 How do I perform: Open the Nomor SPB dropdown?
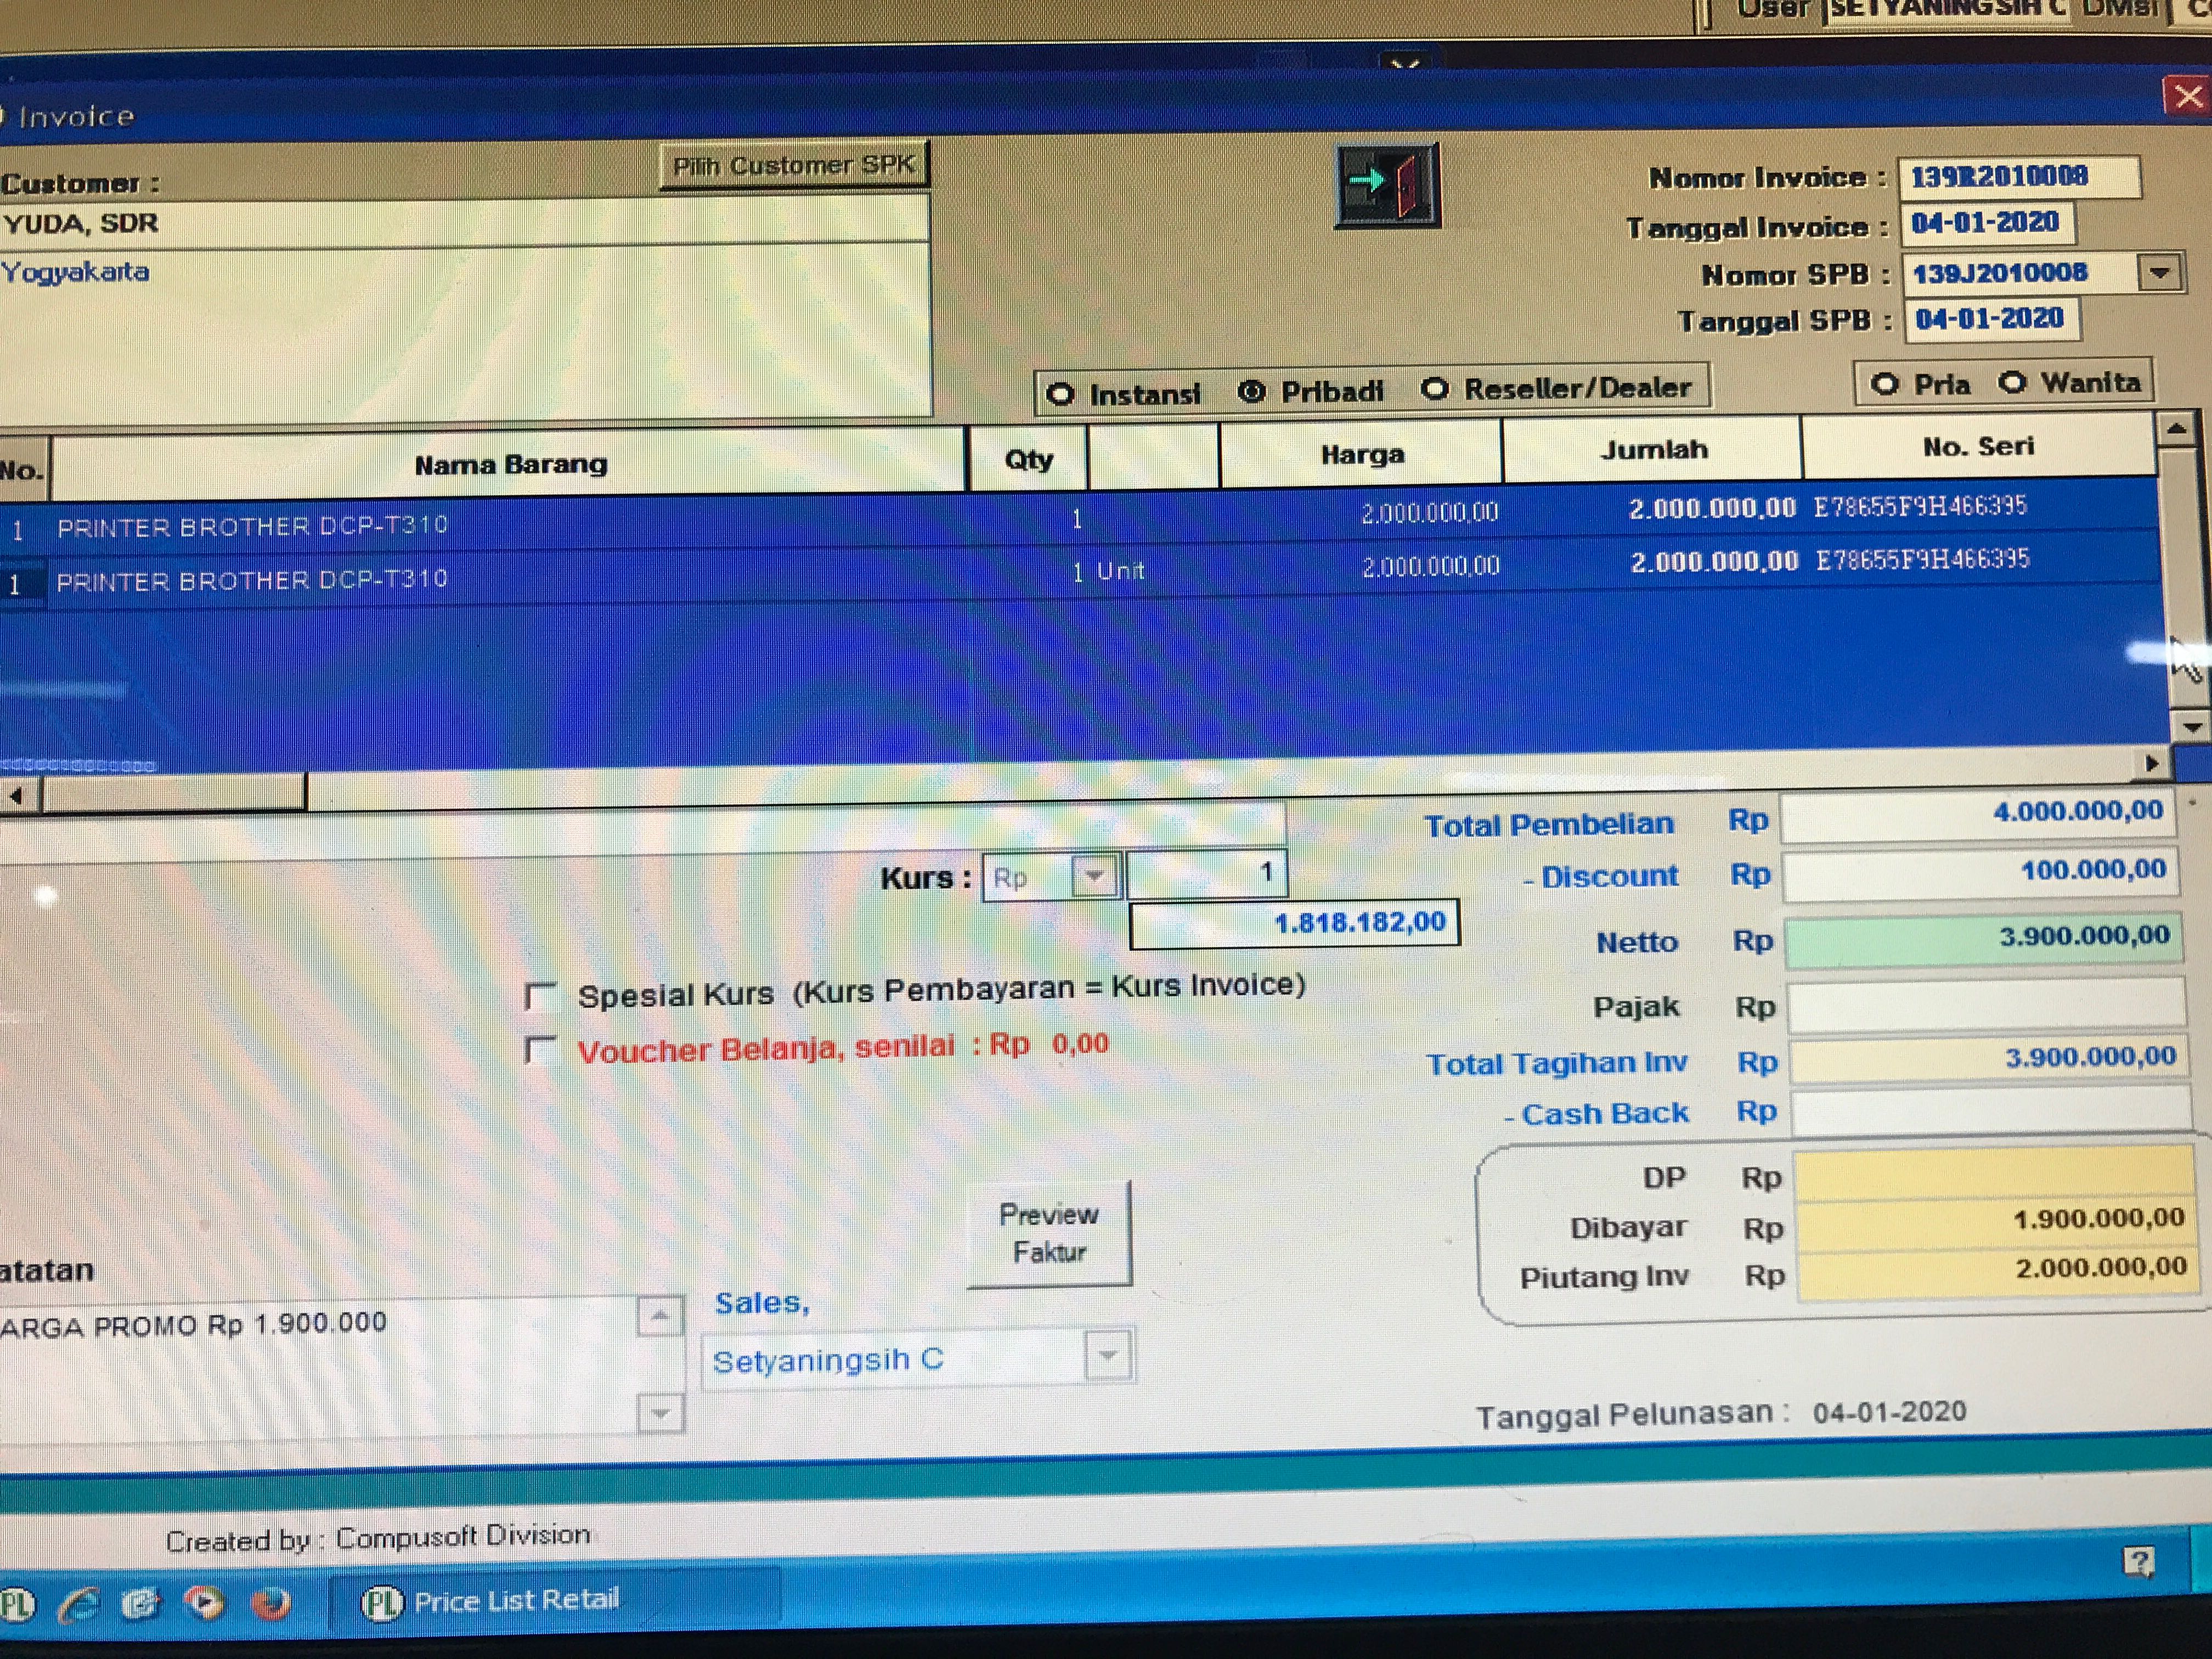(2159, 272)
